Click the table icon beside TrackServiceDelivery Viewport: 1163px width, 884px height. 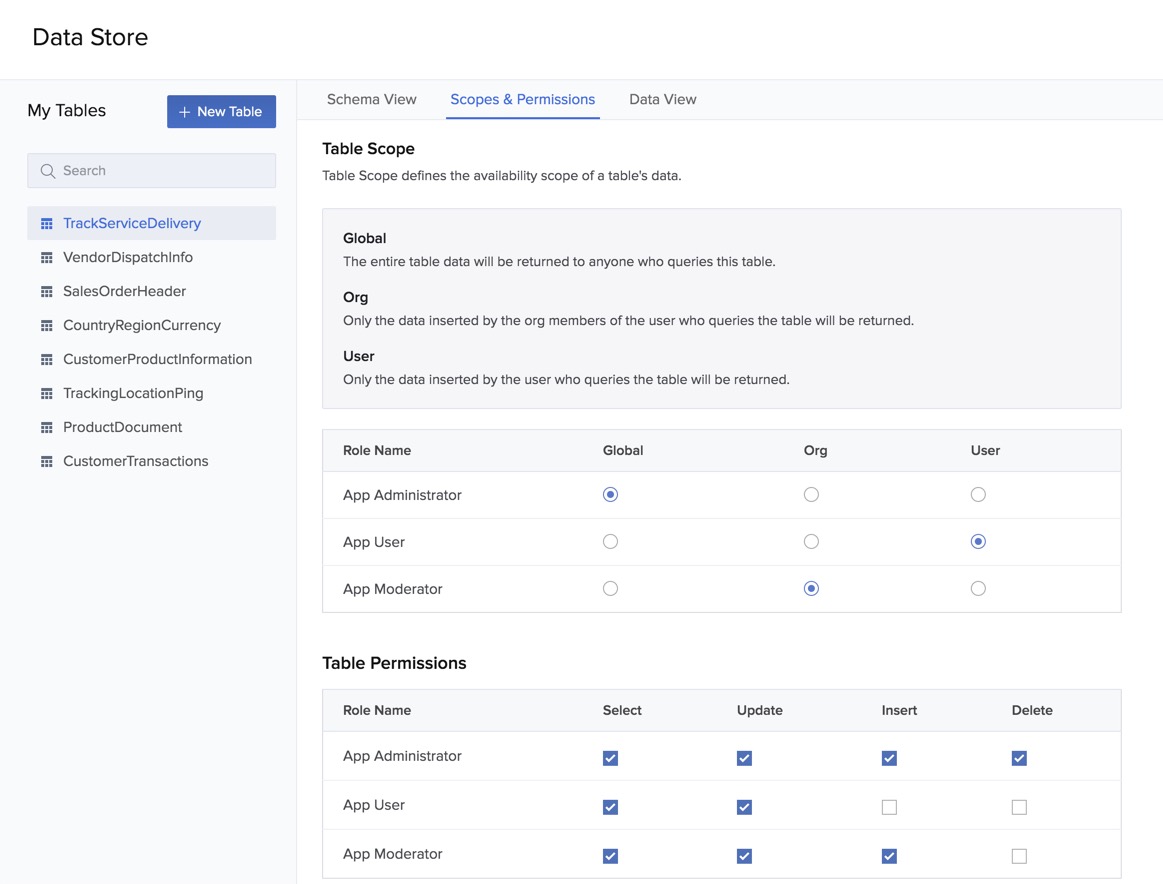[x=46, y=222]
